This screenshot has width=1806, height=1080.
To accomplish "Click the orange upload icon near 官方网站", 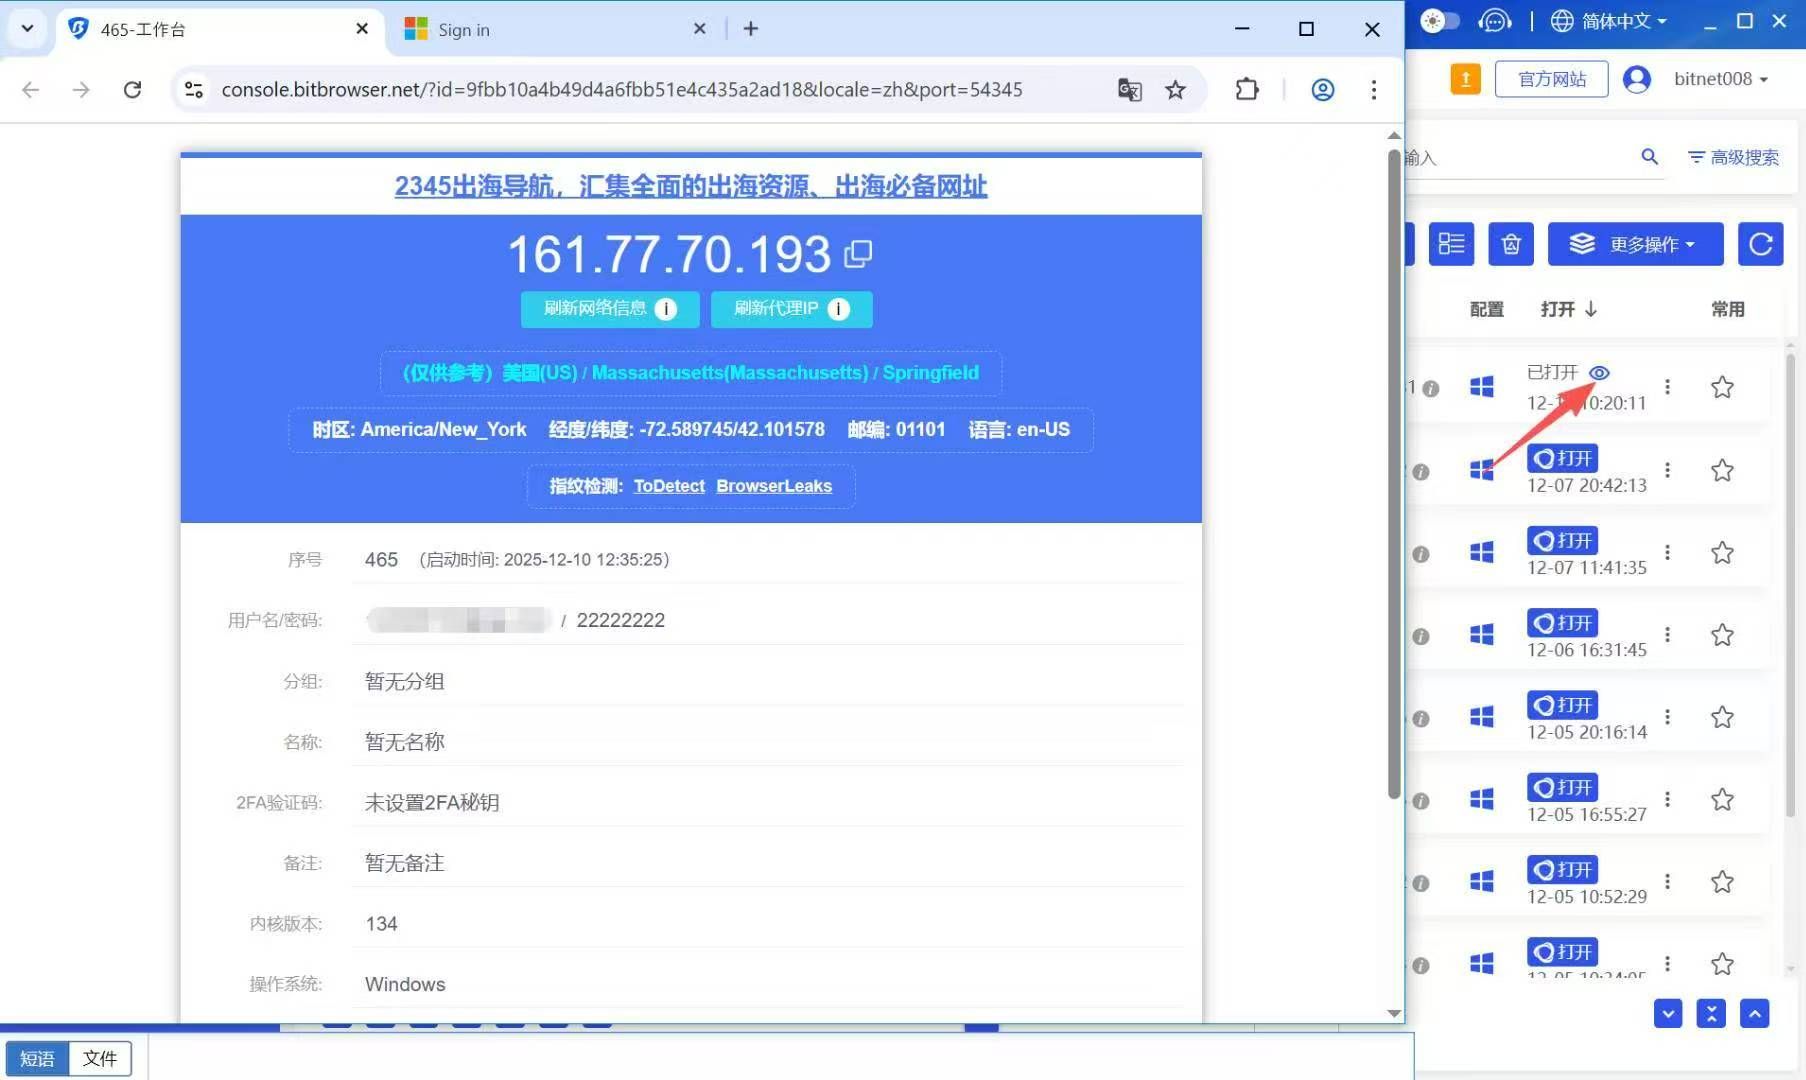I will (1465, 78).
